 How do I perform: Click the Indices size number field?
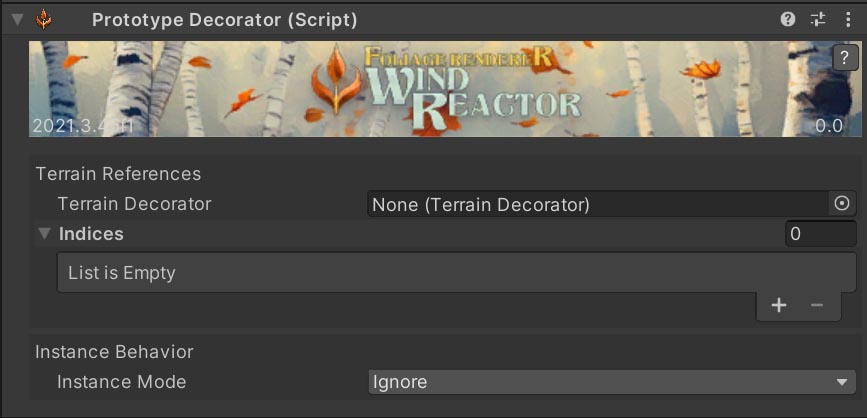tap(820, 234)
